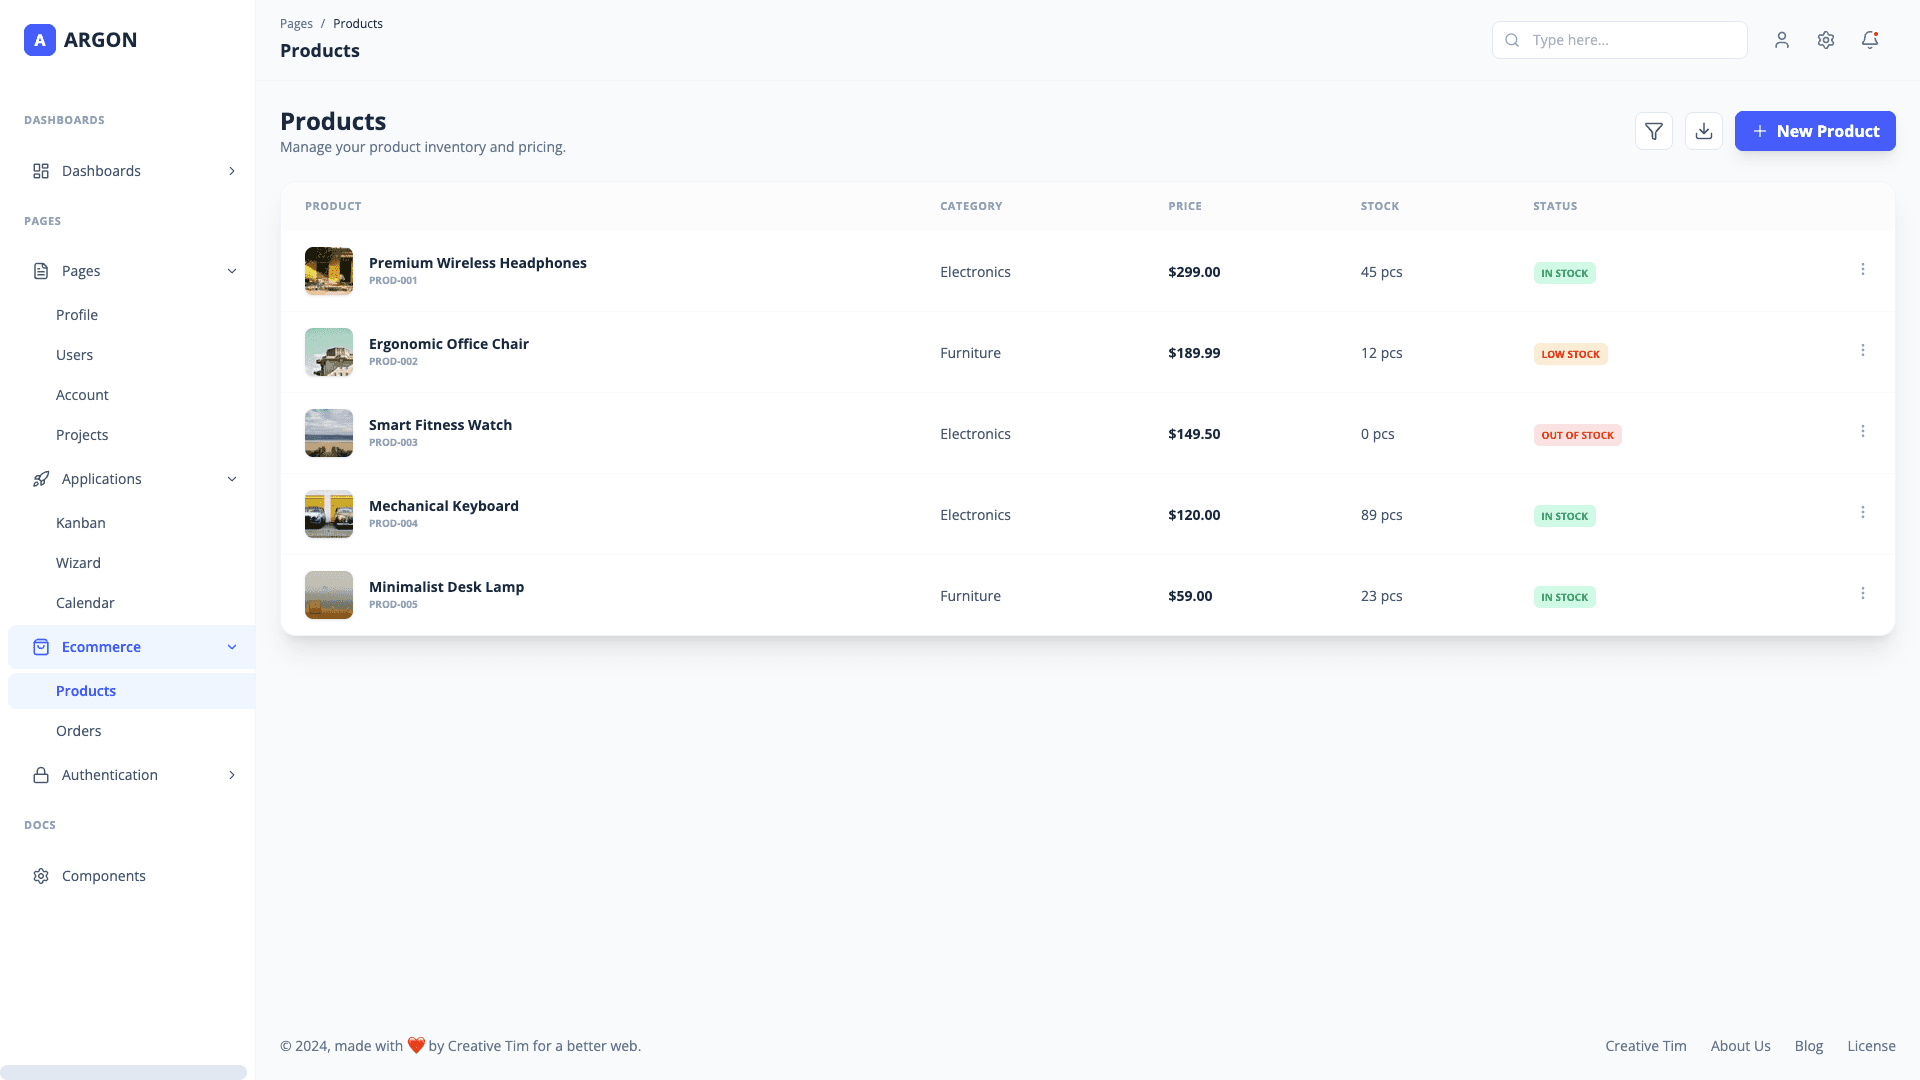Click the New Product button
The width and height of the screenshot is (1920, 1080).
tap(1815, 131)
